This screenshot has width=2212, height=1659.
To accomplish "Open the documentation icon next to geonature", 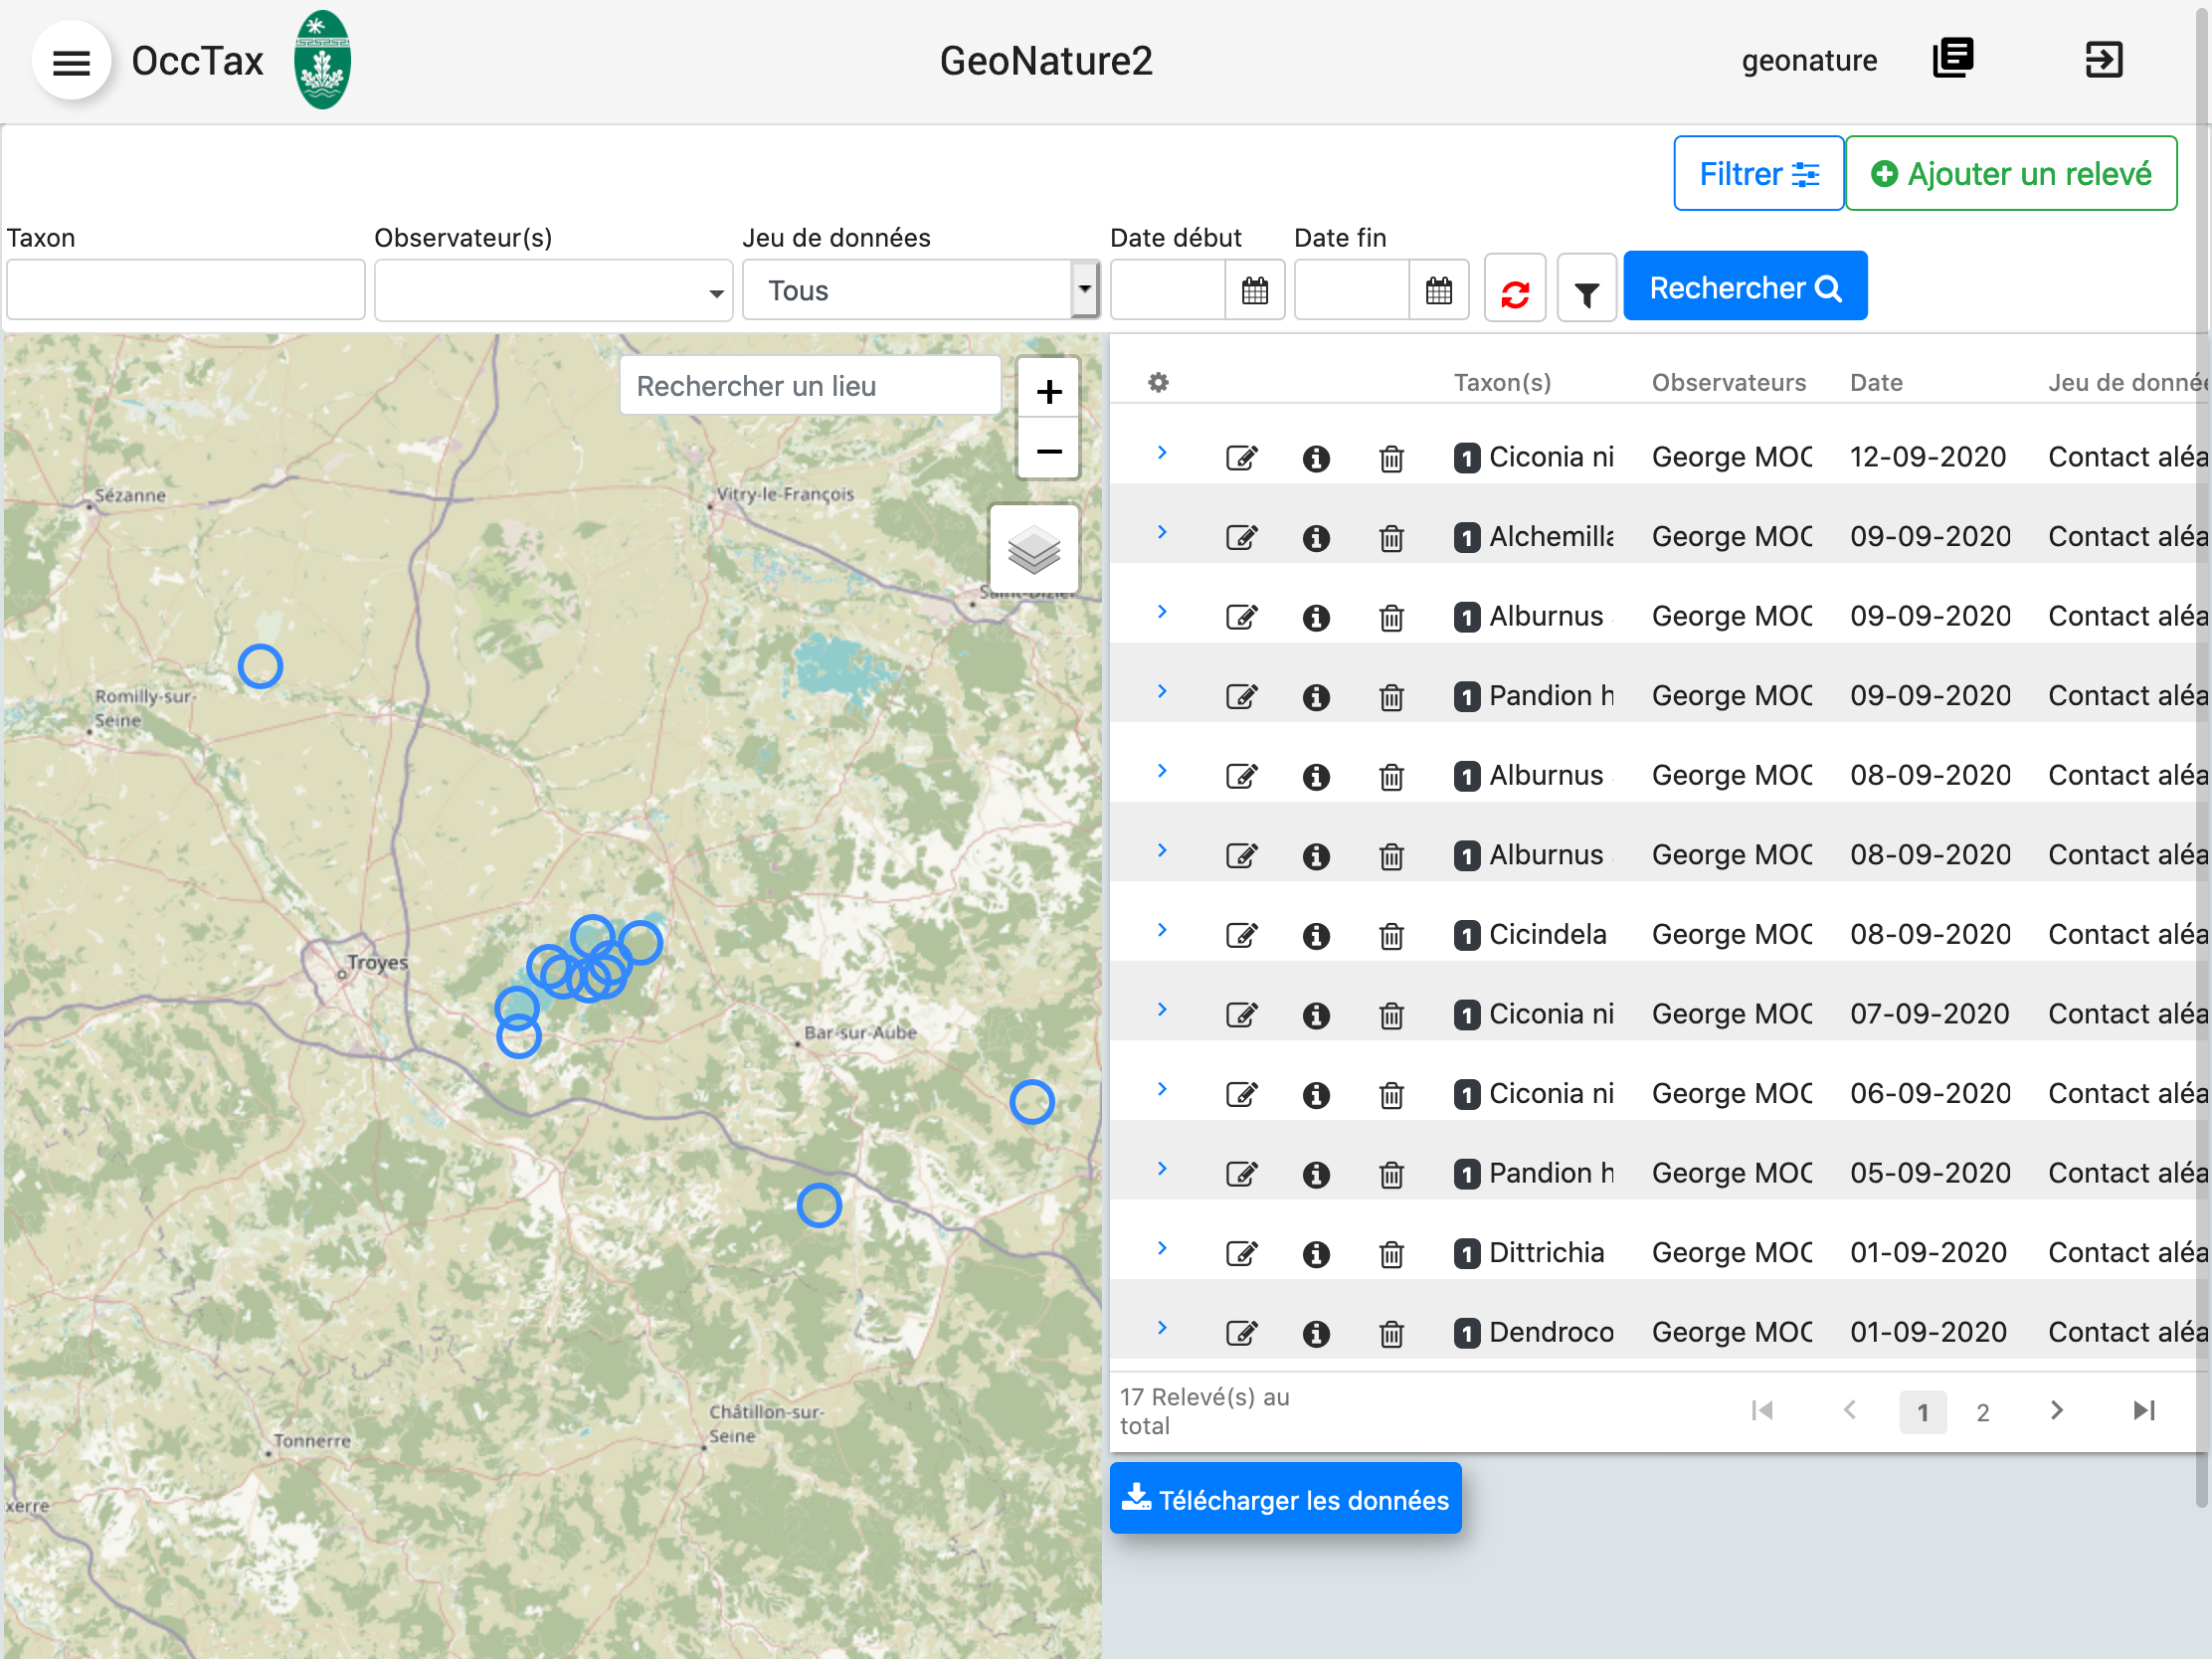I will point(1952,59).
